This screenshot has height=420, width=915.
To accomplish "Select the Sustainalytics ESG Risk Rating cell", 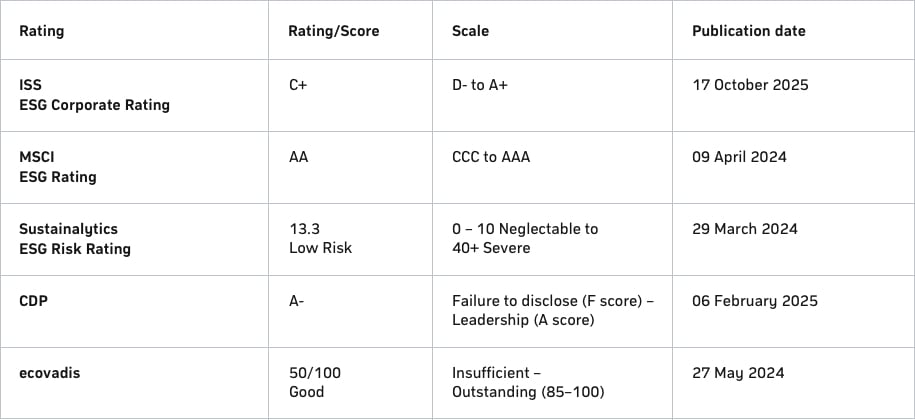I will click(75, 239).
